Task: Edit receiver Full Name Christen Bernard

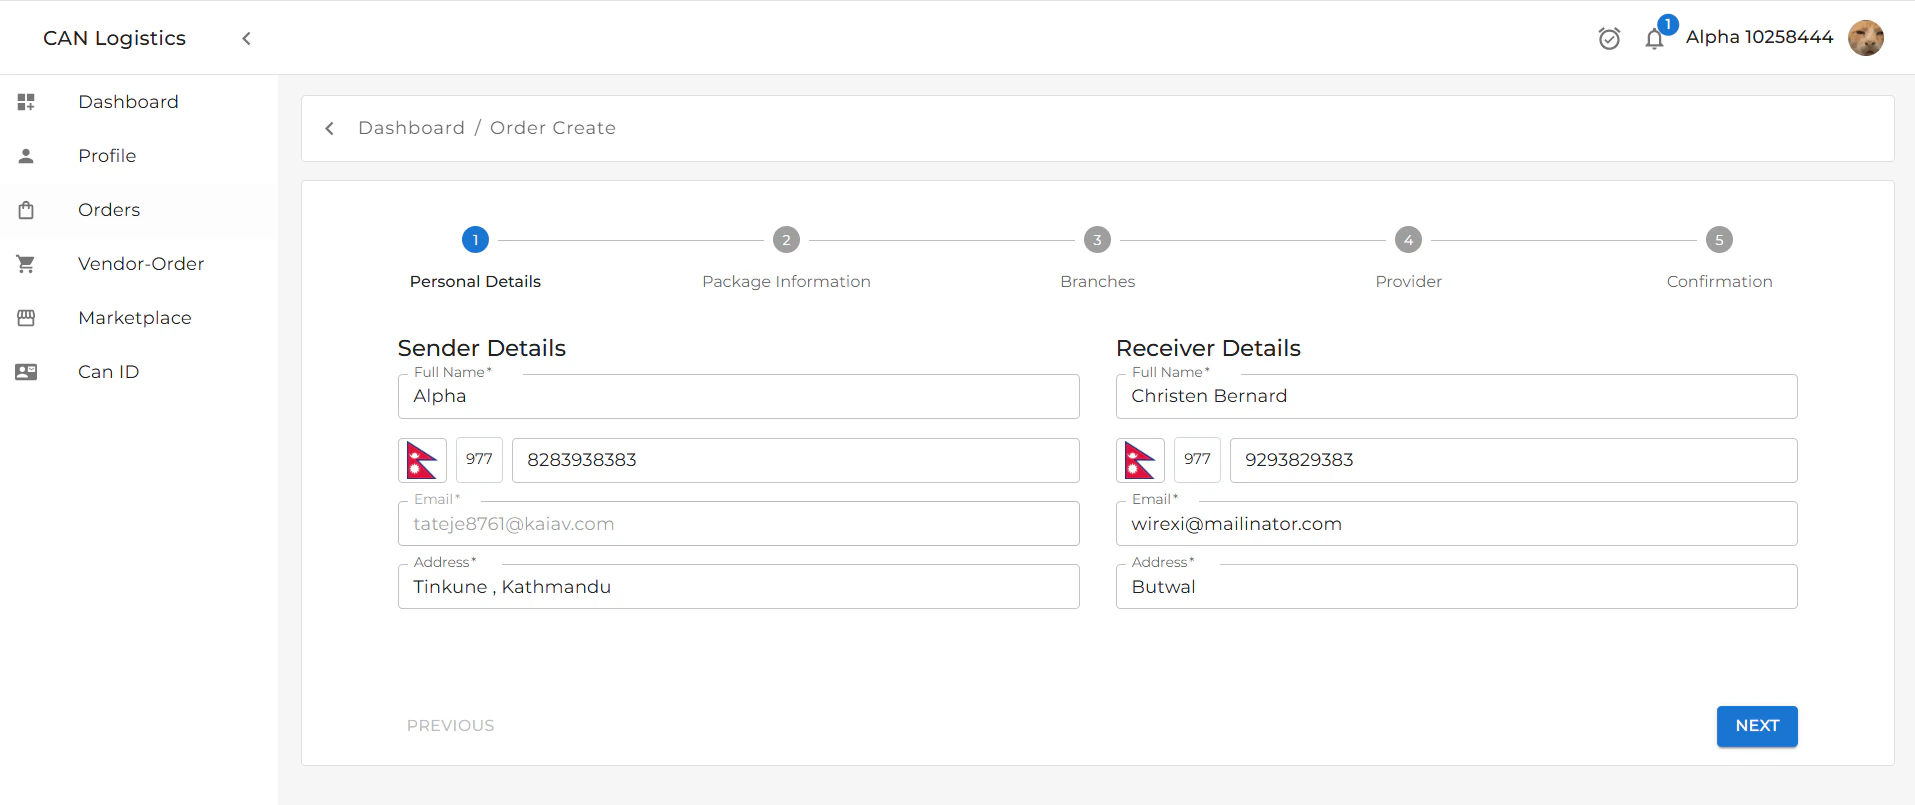Action: tap(1456, 396)
